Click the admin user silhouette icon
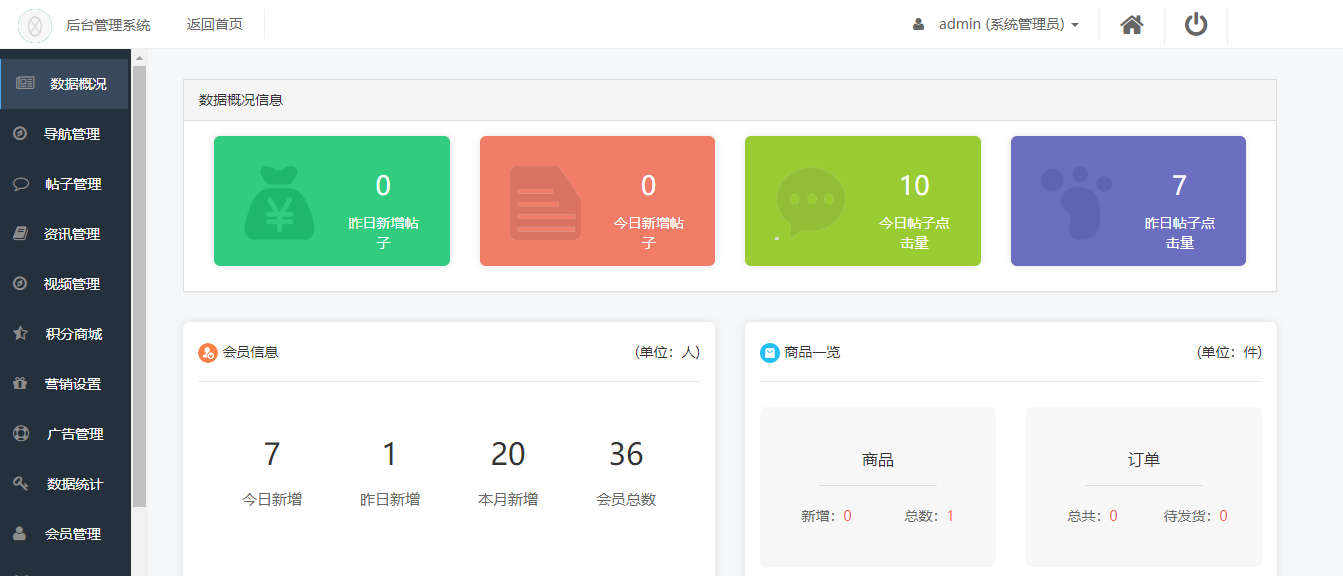 (x=918, y=24)
